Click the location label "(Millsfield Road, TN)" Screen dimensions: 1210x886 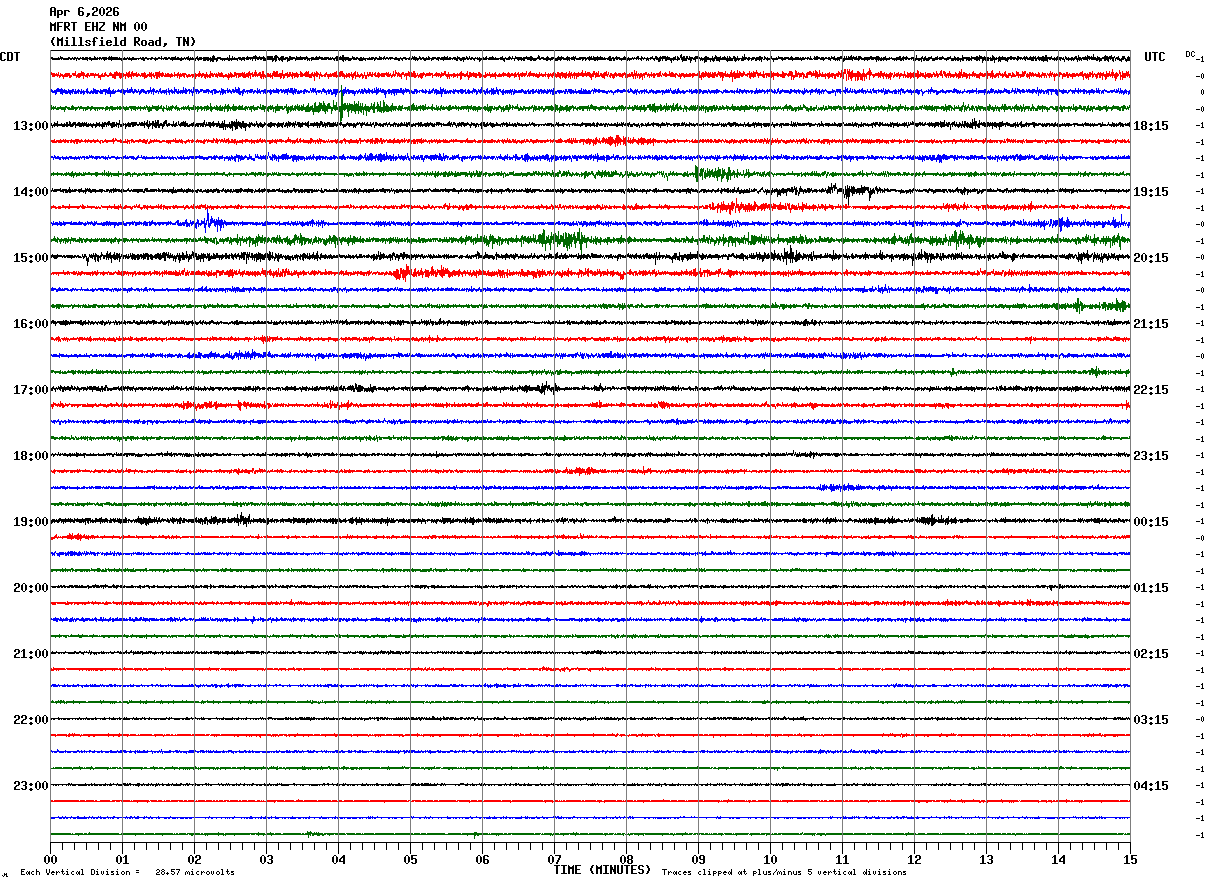point(123,42)
